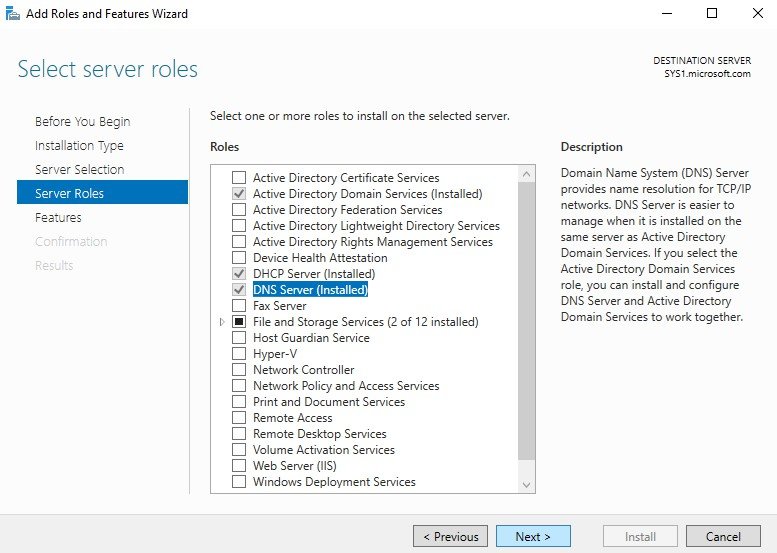Enable Windows Deployment Services checkbox
Image resolution: width=777 pixels, height=553 pixels.
[239, 482]
